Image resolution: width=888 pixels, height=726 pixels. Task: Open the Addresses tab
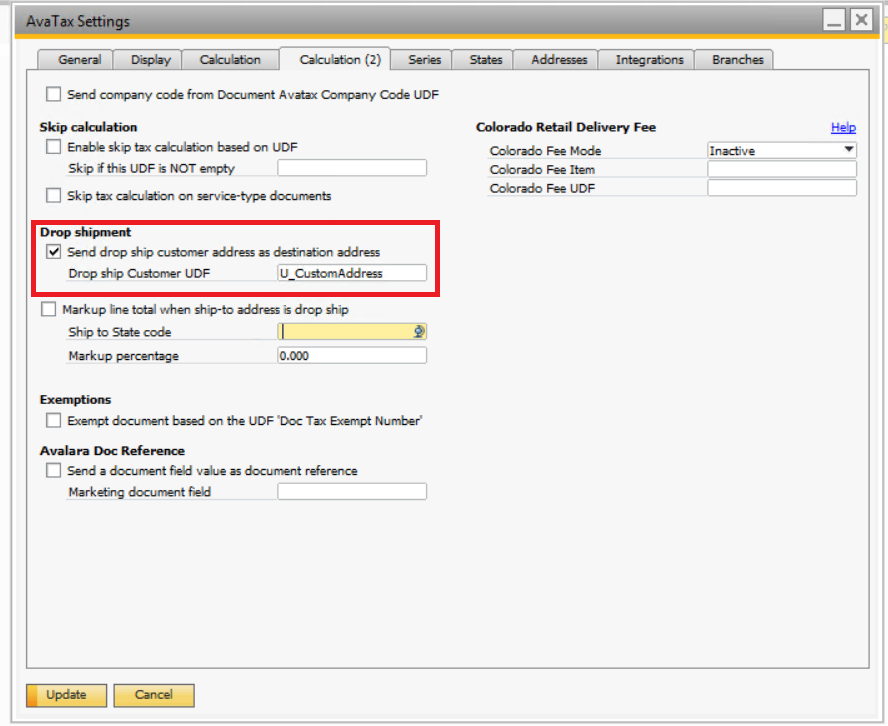point(556,59)
